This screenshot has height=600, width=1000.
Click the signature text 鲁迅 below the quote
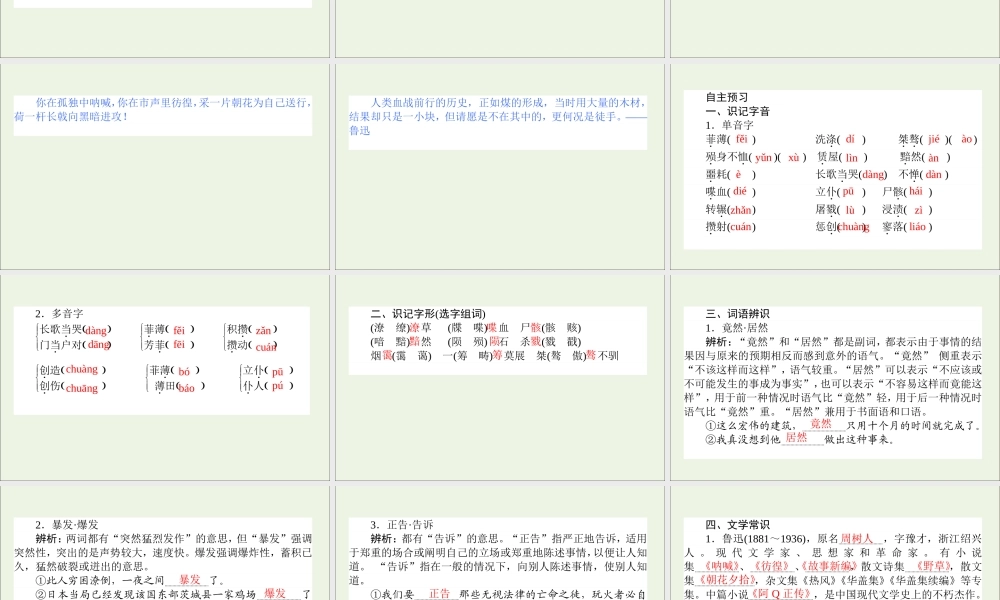tap(359, 130)
